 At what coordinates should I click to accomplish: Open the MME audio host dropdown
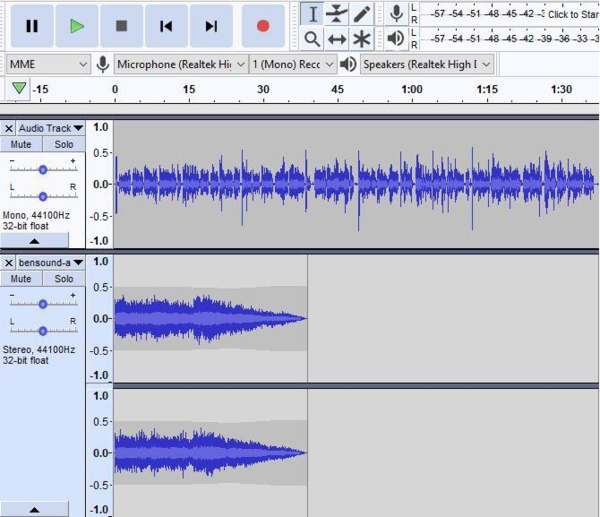tap(48, 64)
